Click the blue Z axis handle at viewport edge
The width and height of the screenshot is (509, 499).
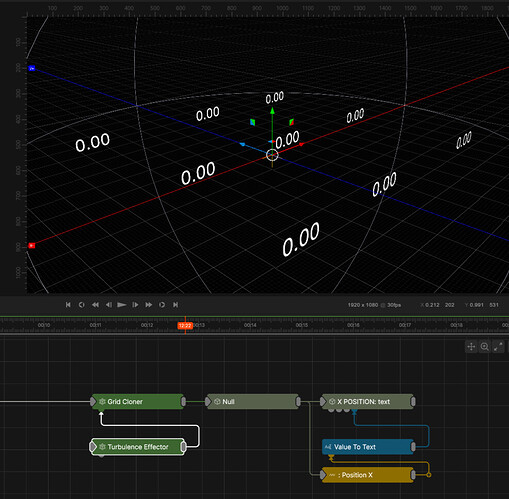tap(32, 68)
